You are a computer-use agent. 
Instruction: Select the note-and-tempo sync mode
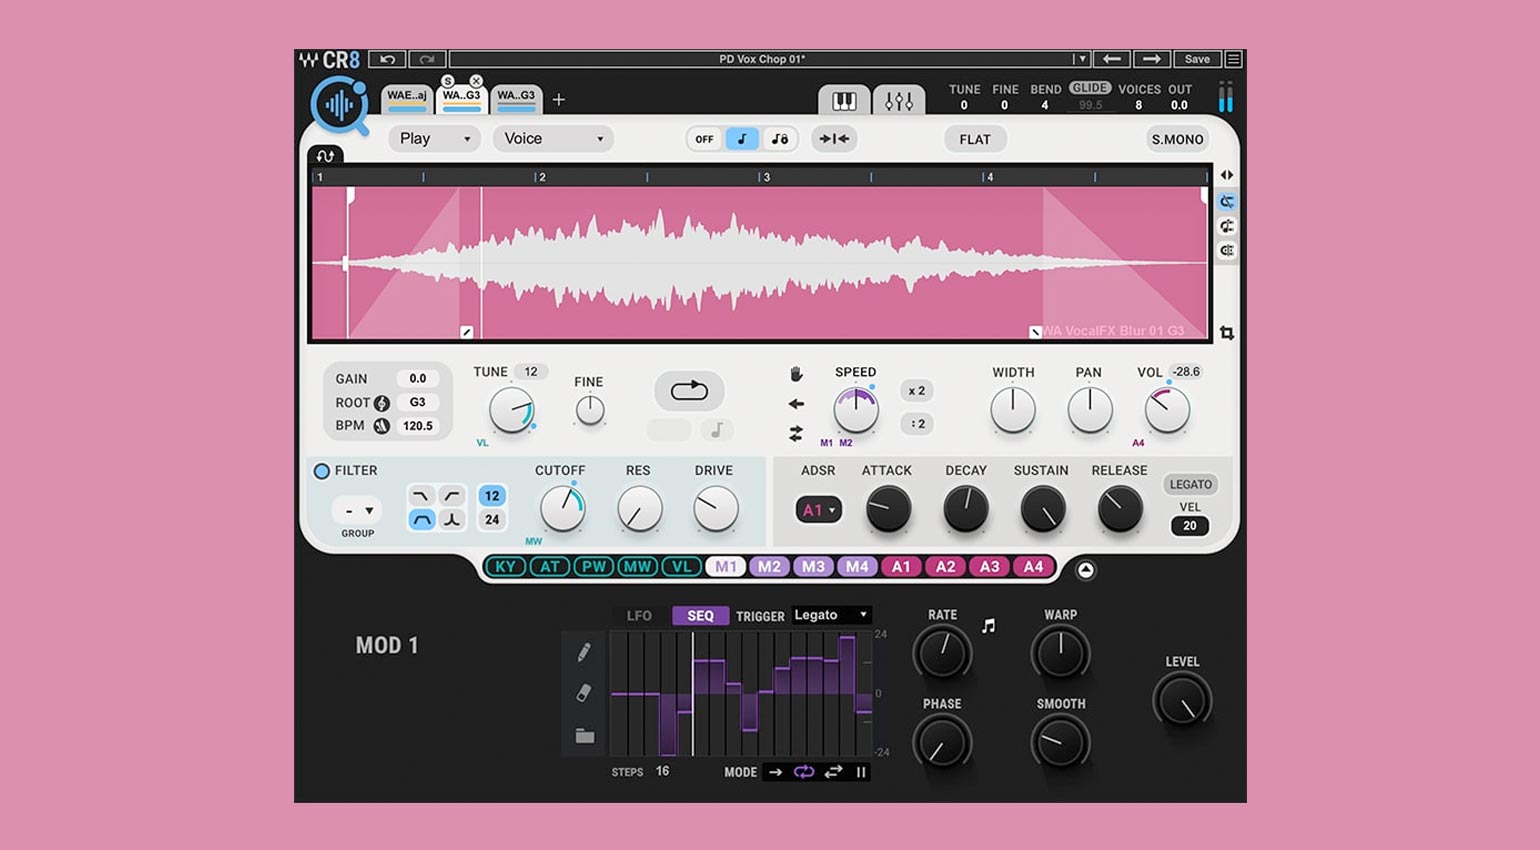779,139
